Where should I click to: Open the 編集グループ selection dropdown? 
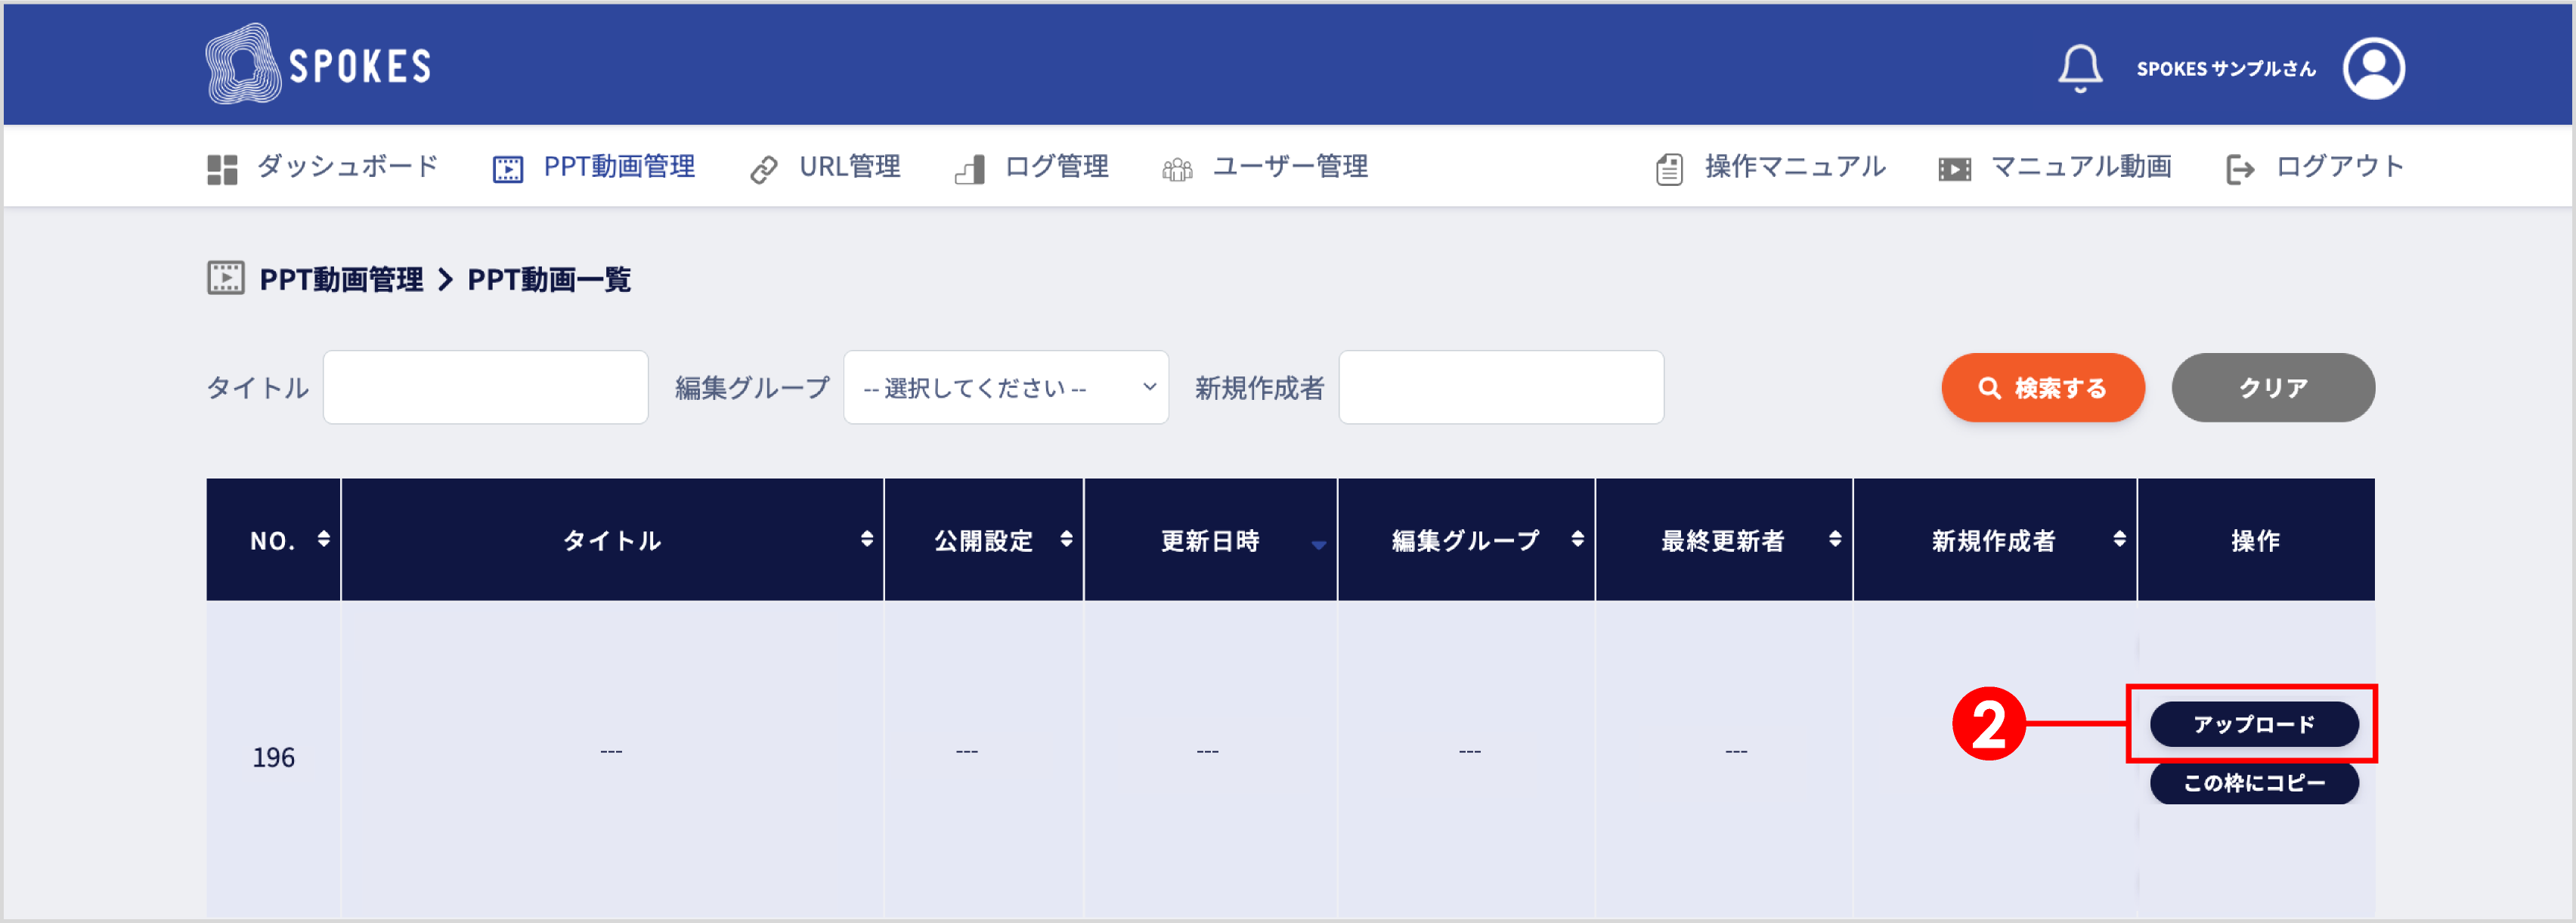coord(1006,387)
